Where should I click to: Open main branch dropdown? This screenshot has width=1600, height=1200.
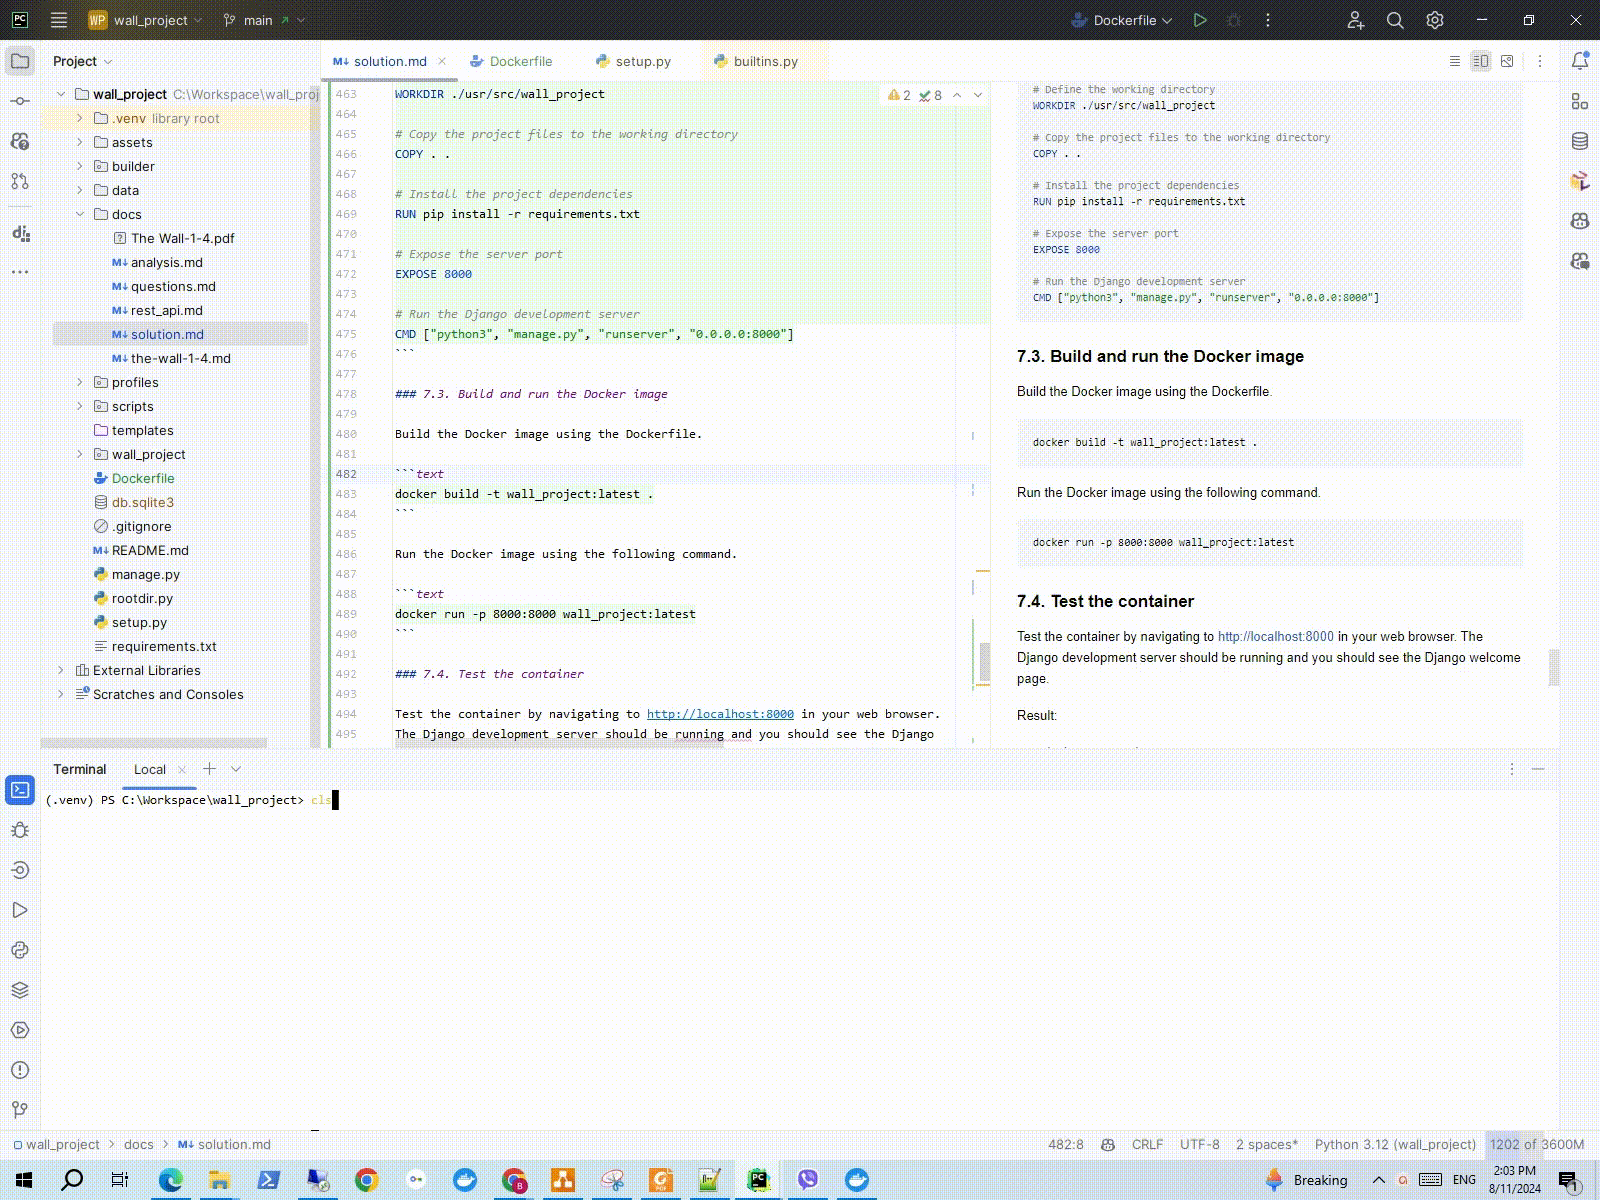(264, 20)
